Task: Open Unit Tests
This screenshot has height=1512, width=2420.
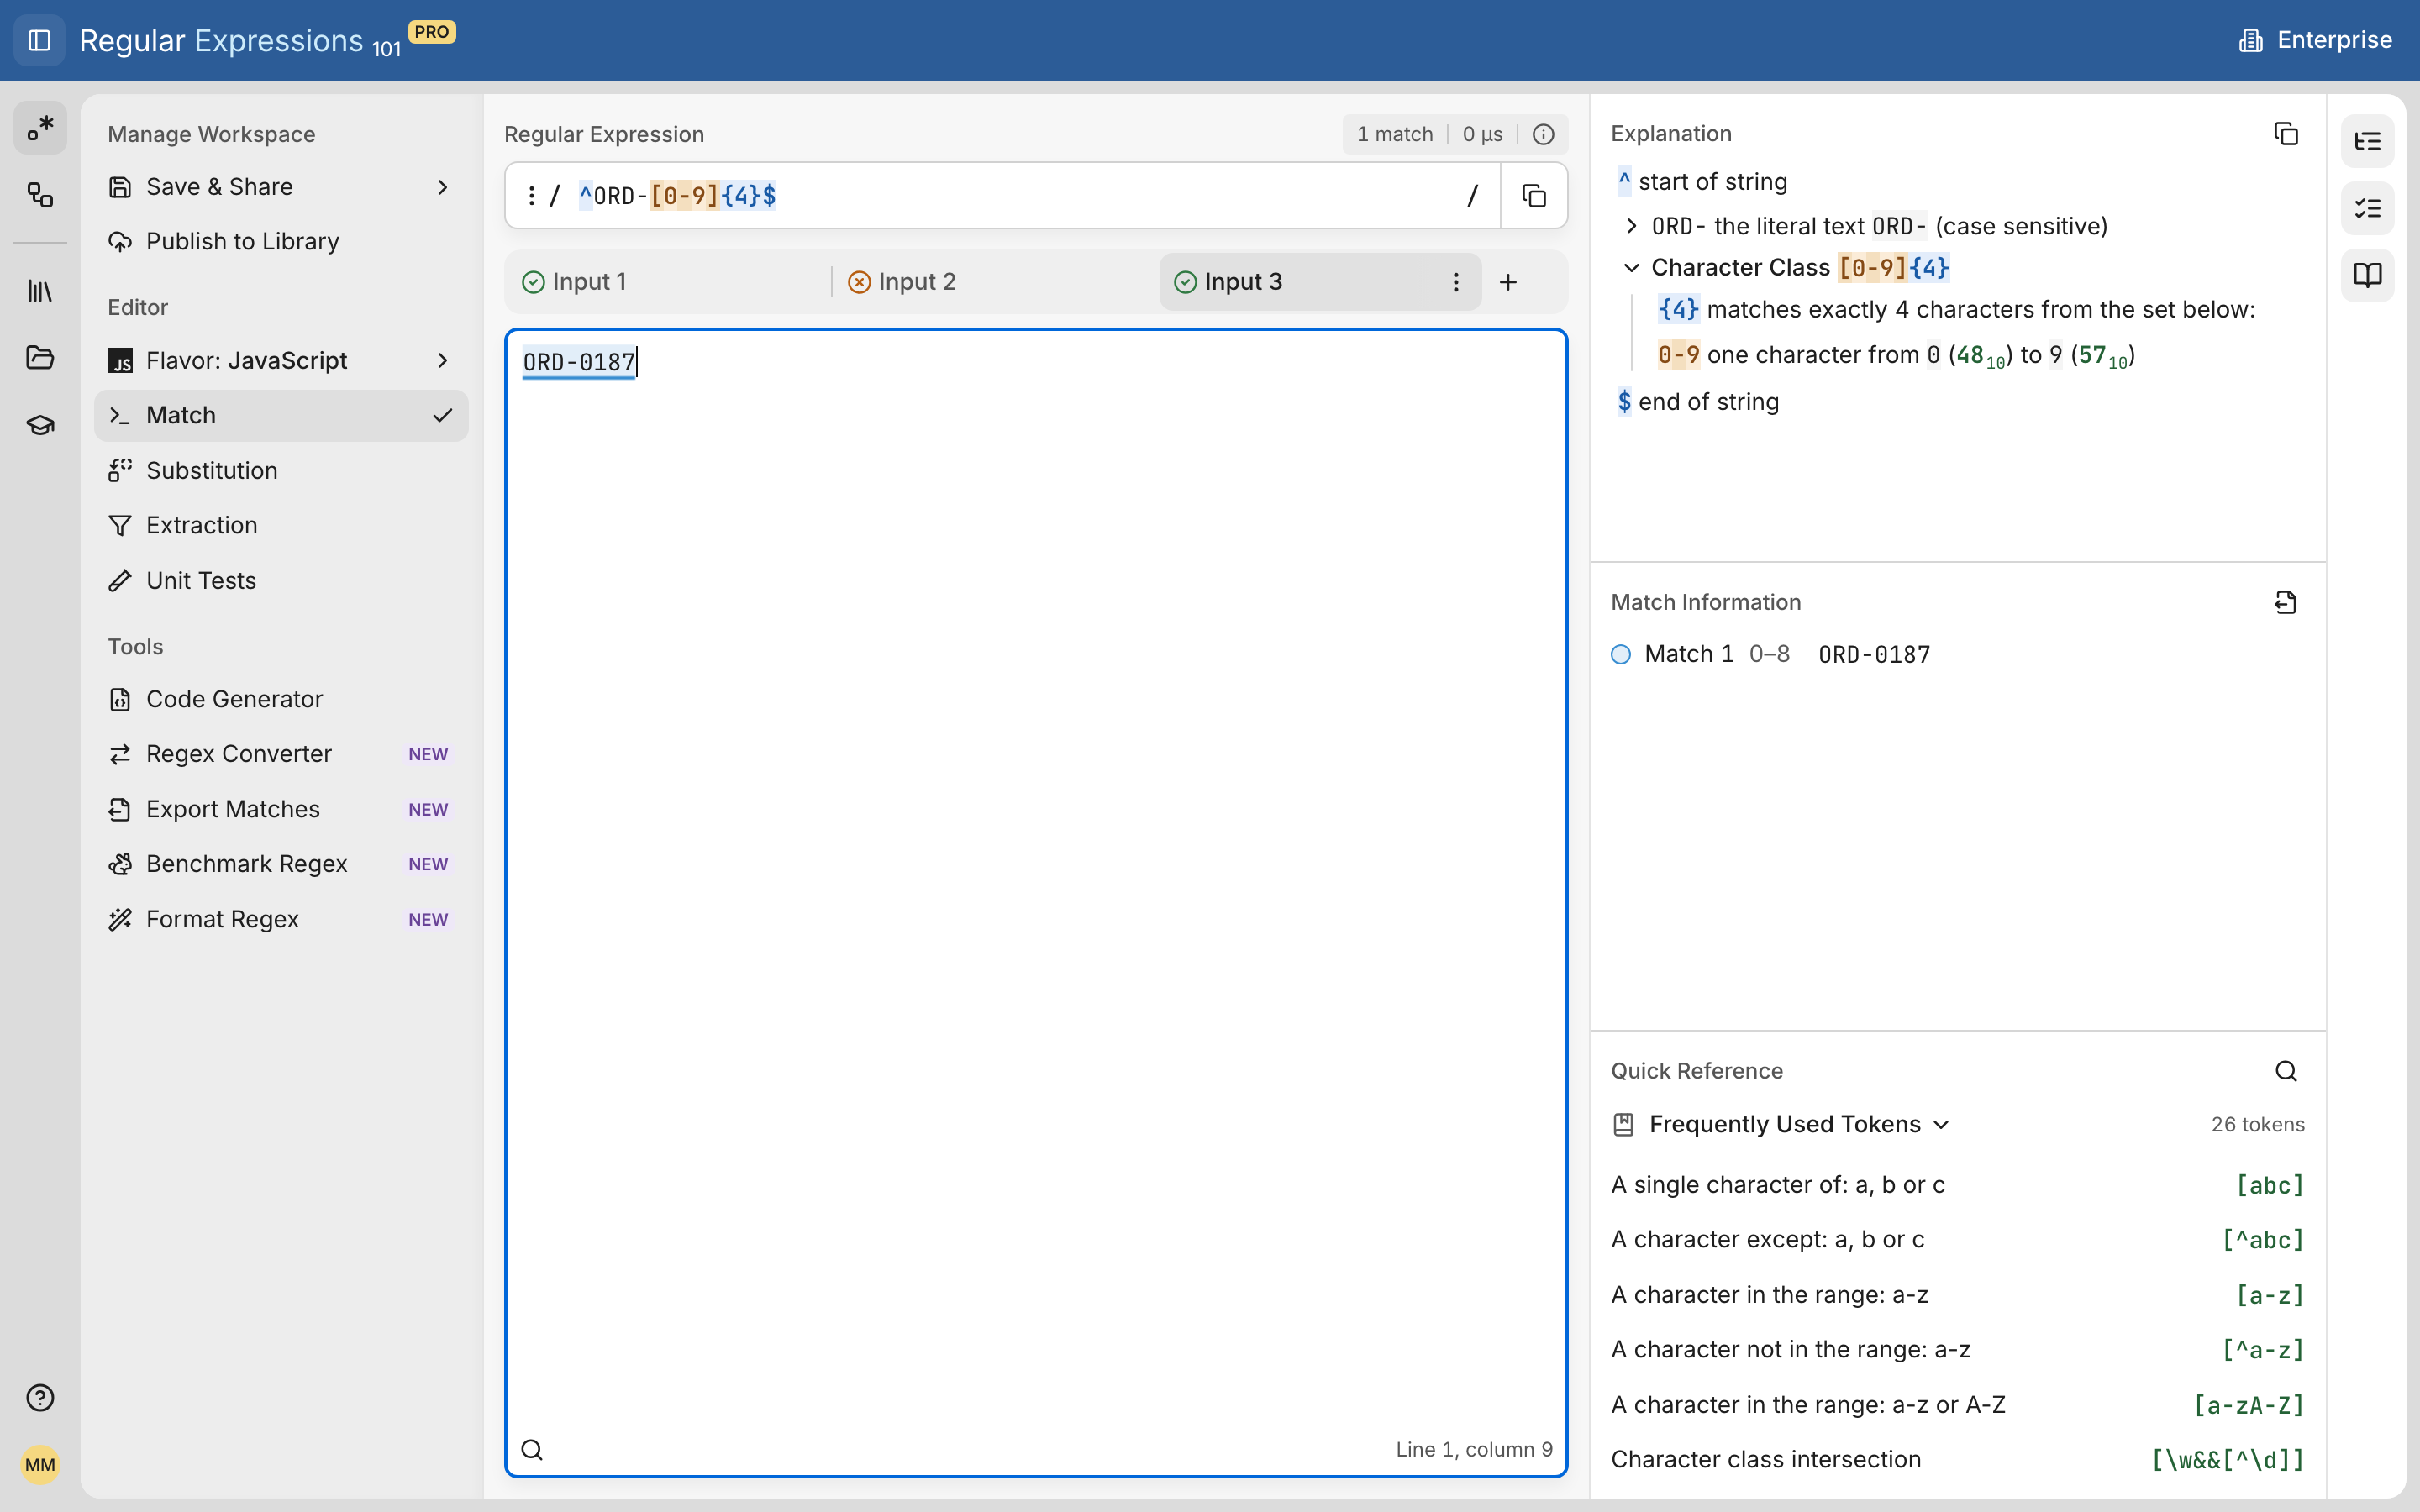Action: [281, 580]
